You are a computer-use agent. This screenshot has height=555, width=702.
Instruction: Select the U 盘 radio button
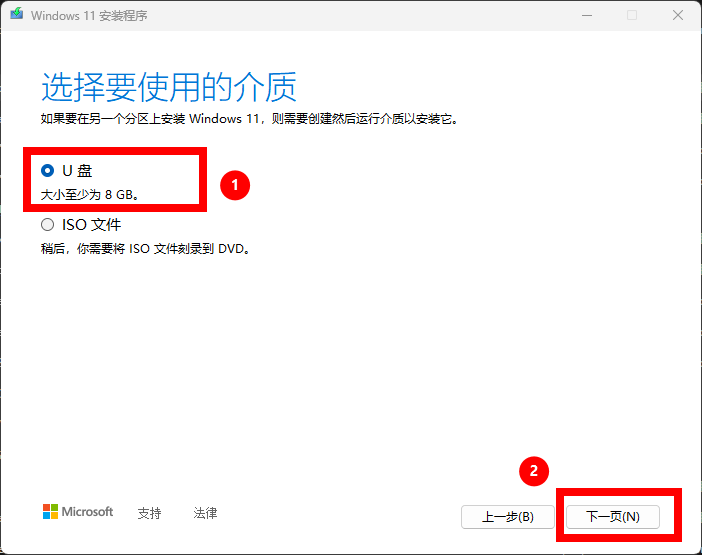tap(48, 171)
